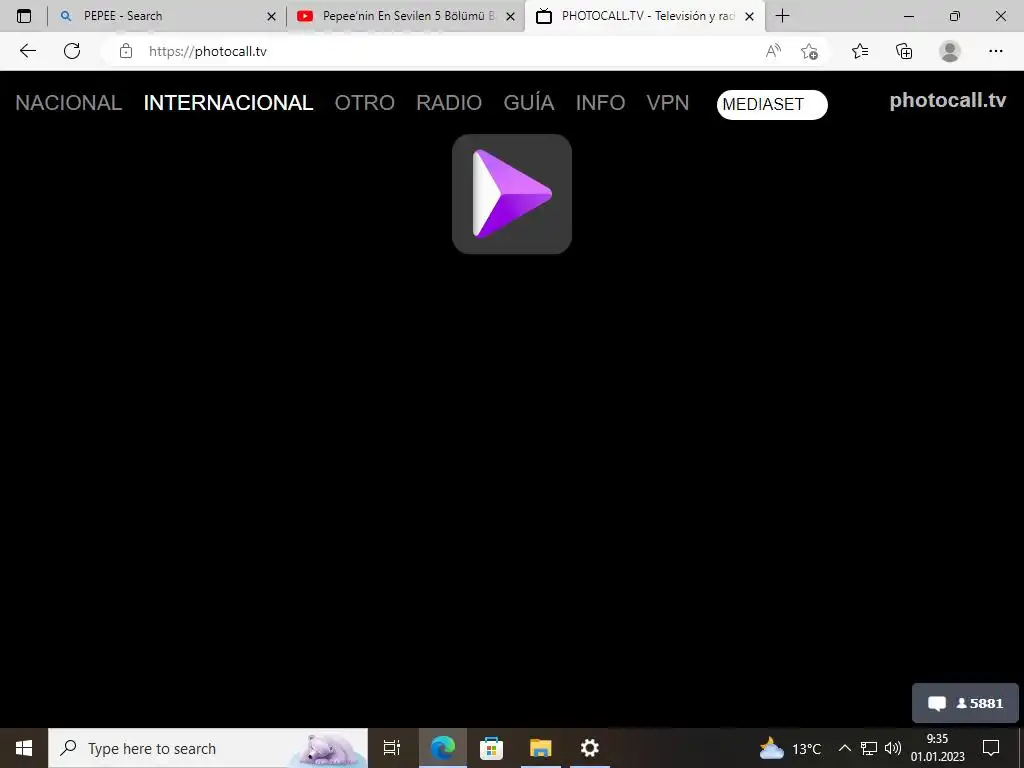Screen dimensions: 1024x768
Task: Open the network status tray icon
Action: click(869, 748)
